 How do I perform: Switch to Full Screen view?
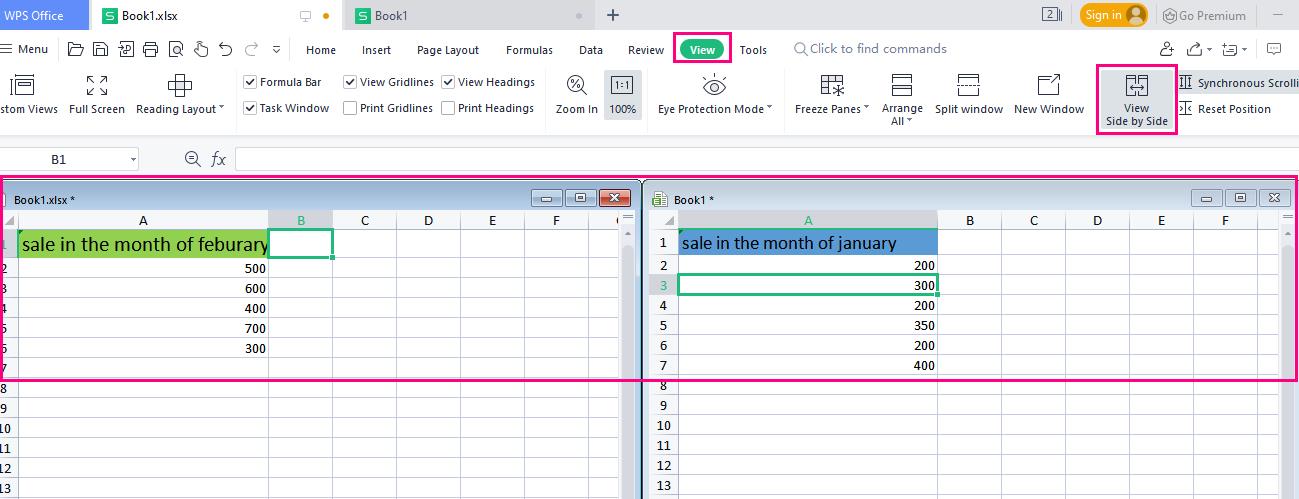[97, 96]
